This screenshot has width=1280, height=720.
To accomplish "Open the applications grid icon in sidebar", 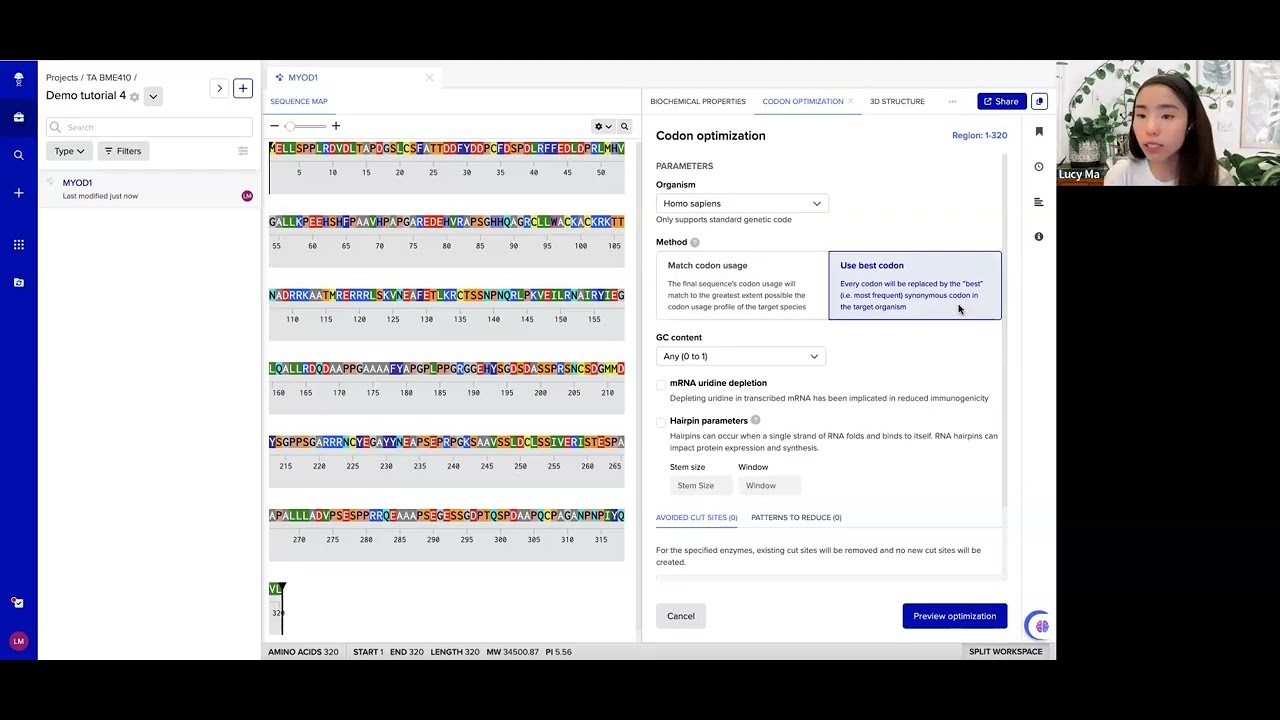I will coord(18,245).
